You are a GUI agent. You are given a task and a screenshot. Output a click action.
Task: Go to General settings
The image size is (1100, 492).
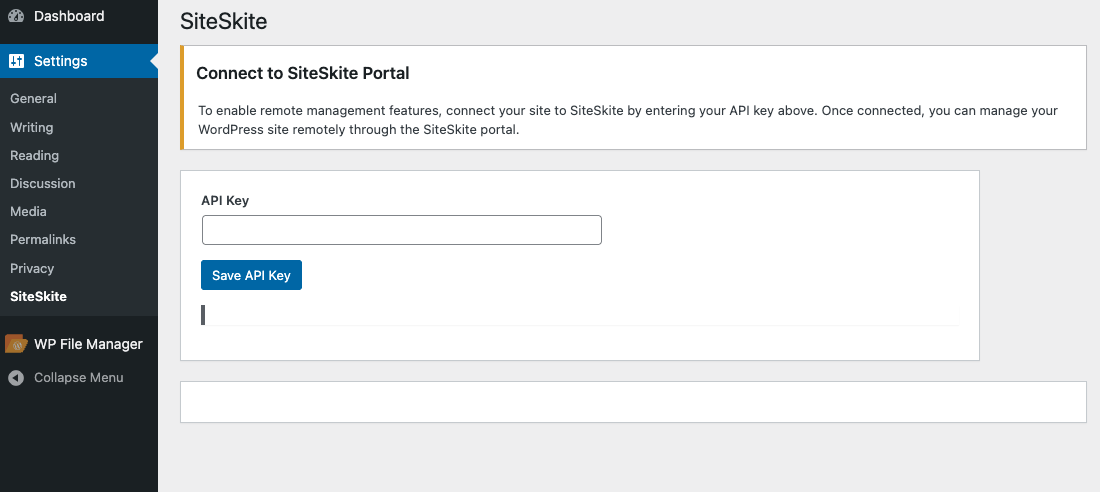click(x=33, y=99)
